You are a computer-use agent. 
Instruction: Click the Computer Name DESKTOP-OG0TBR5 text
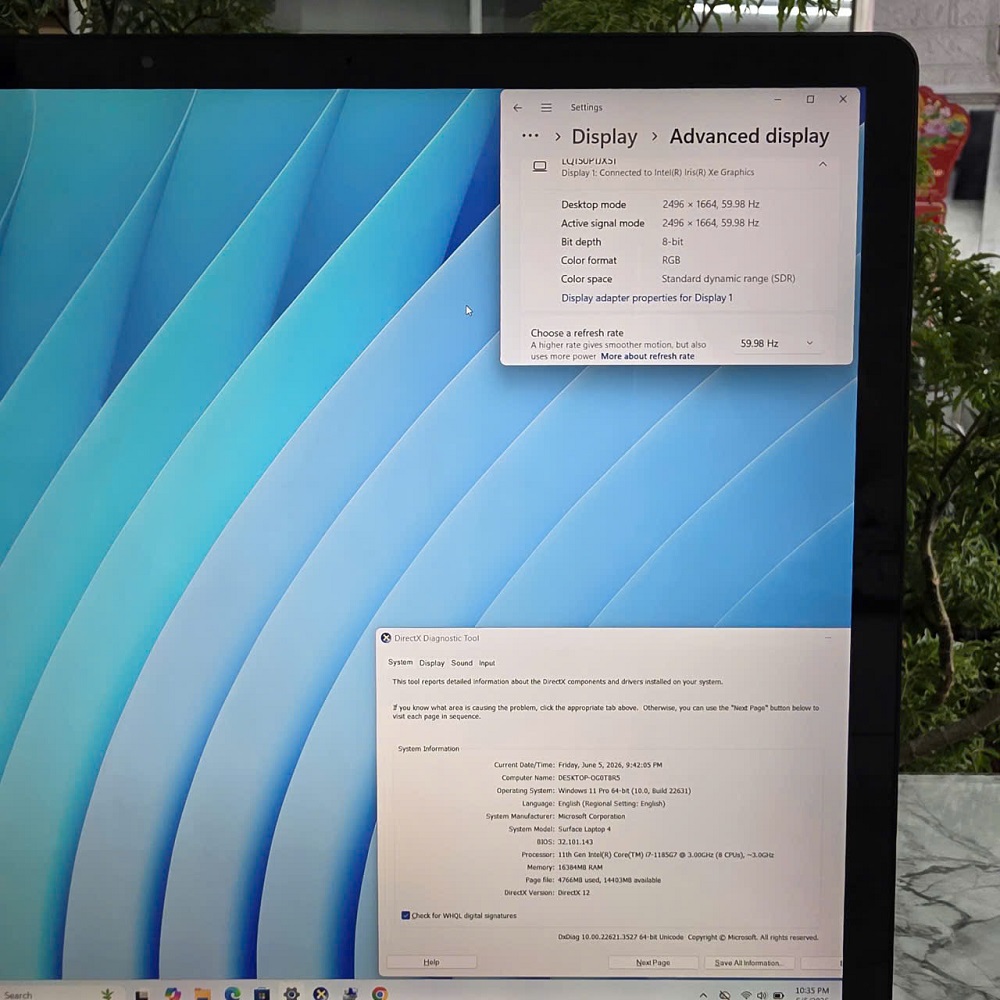589,778
